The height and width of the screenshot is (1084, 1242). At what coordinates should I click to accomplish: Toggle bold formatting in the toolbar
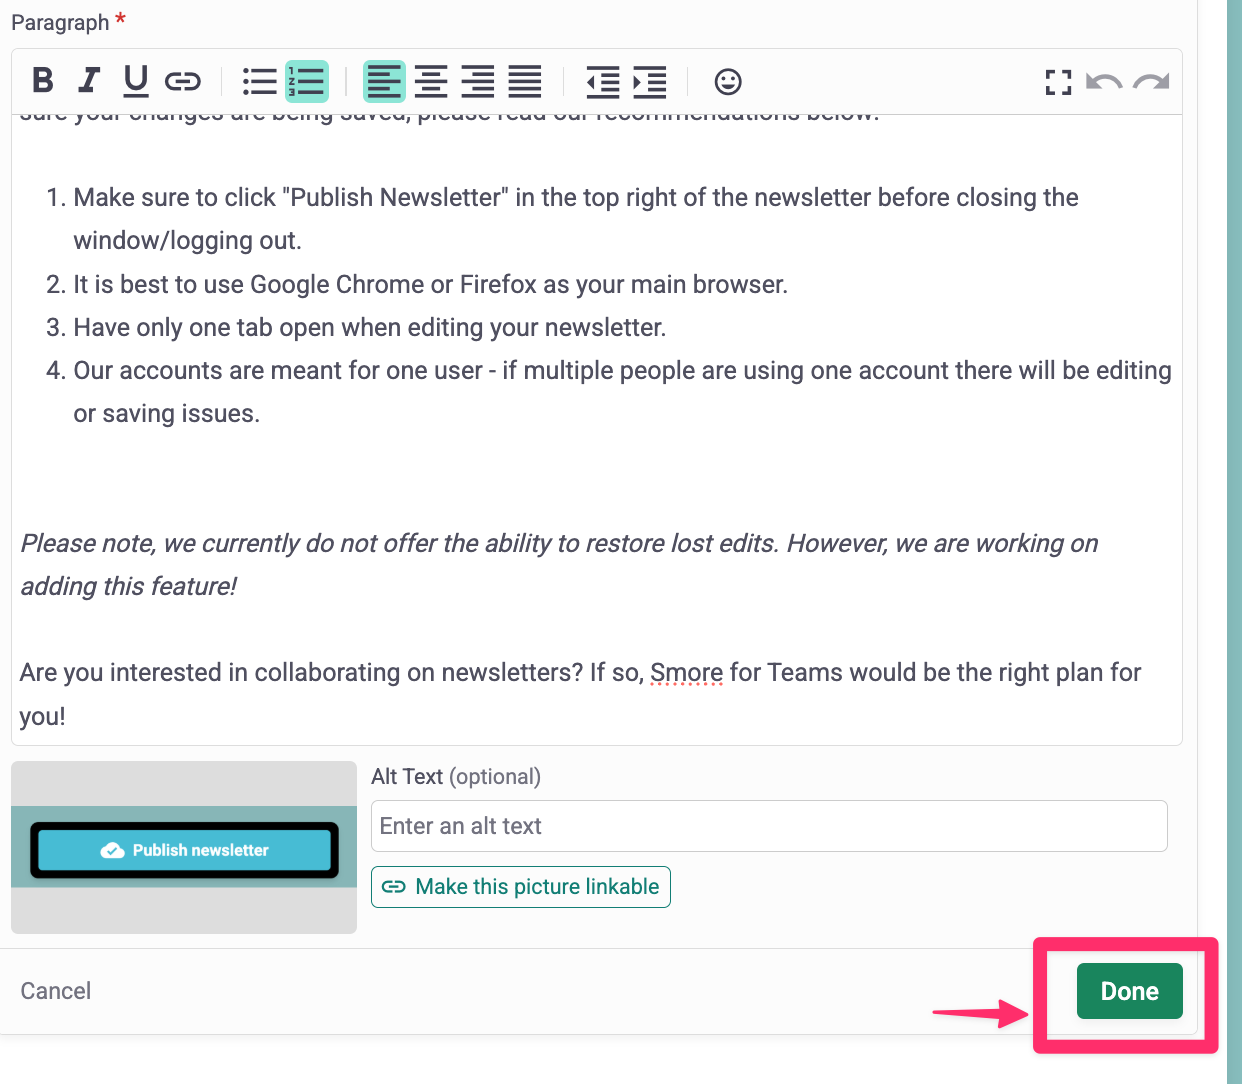click(x=42, y=80)
